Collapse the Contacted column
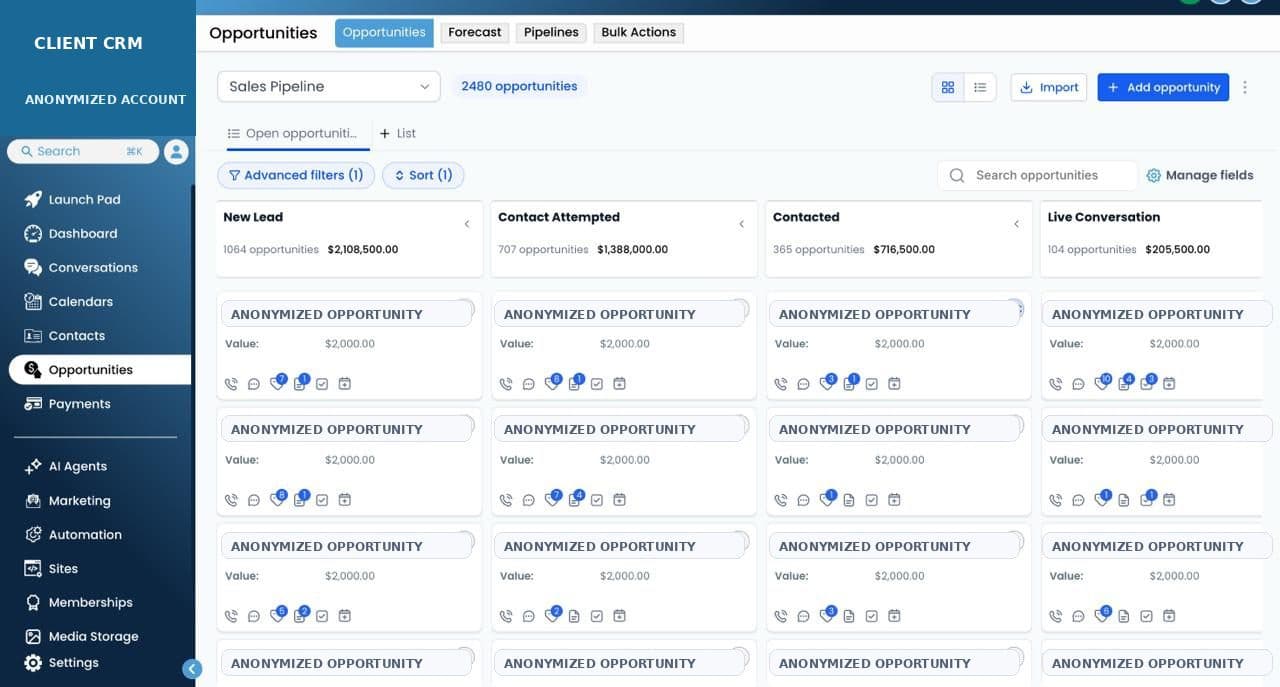This screenshot has width=1280, height=687. coord(1017,224)
